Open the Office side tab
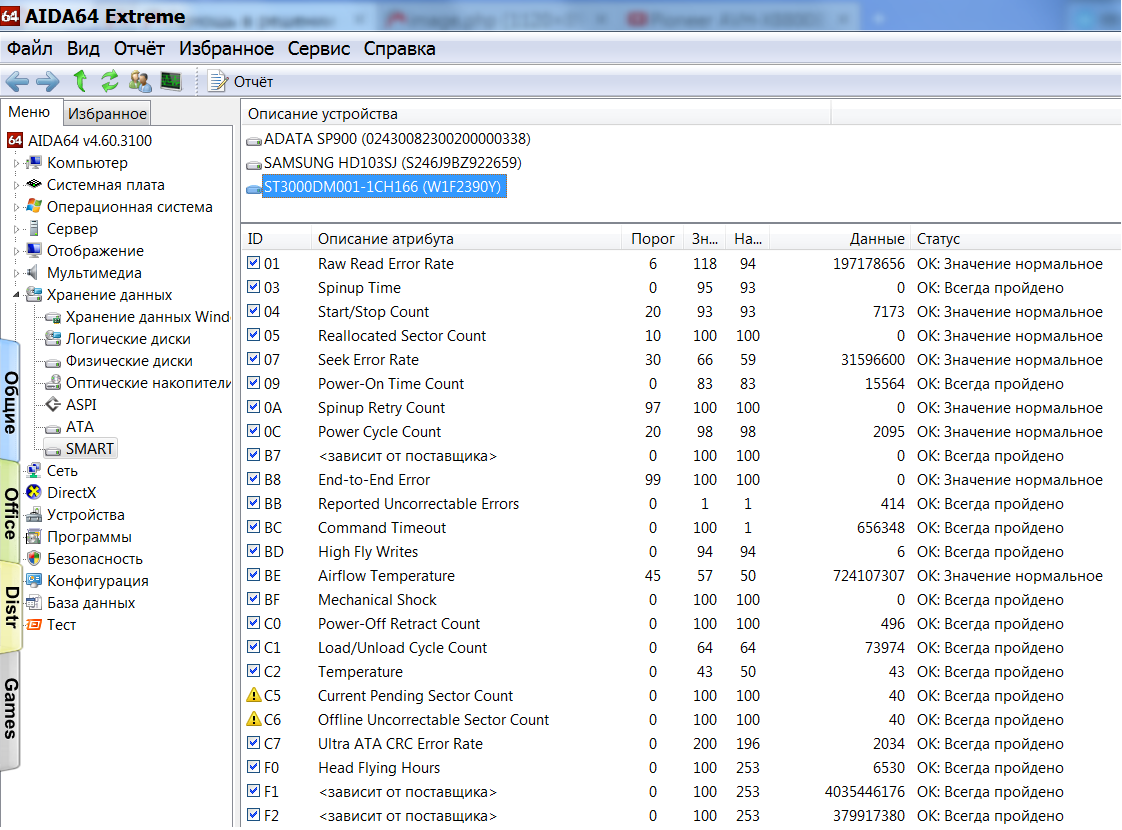This screenshot has width=1122, height=830. coord(10,513)
